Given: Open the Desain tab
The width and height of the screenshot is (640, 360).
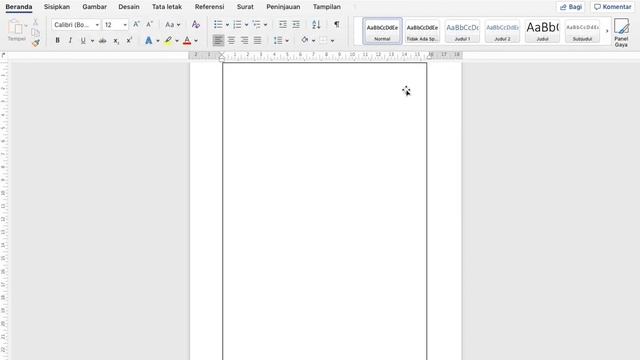Looking at the screenshot, I should 129,7.
